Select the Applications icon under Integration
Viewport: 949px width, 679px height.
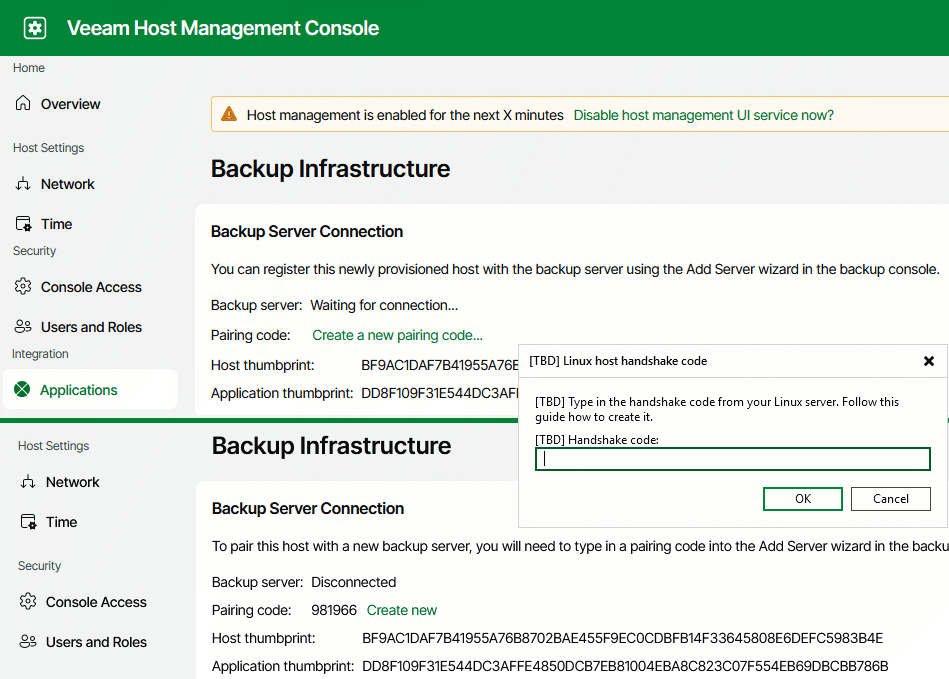[x=23, y=390]
